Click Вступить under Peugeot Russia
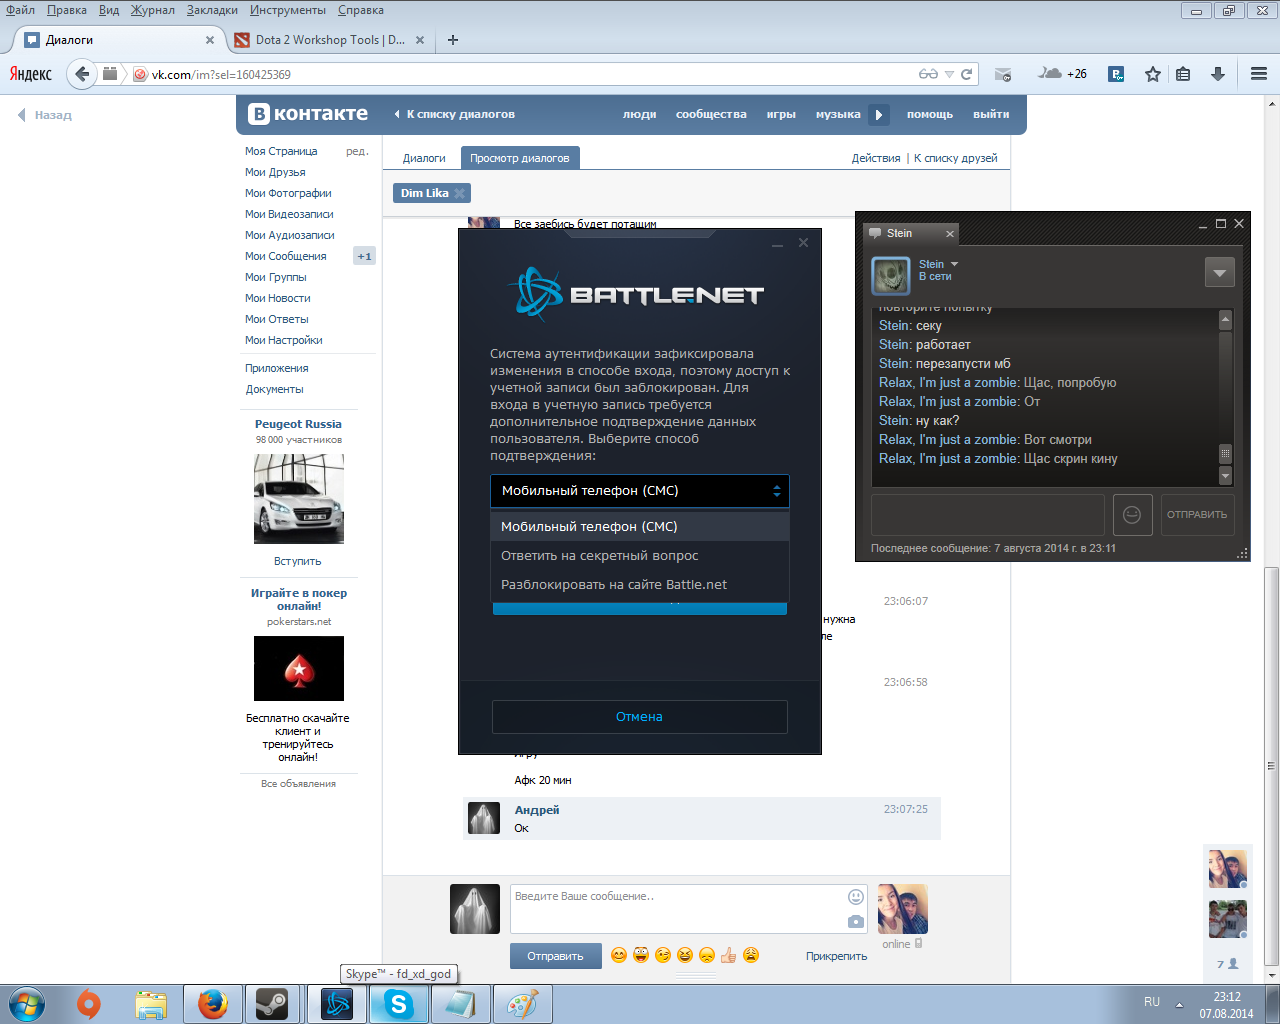This screenshot has height=1024, width=1280. point(298,561)
